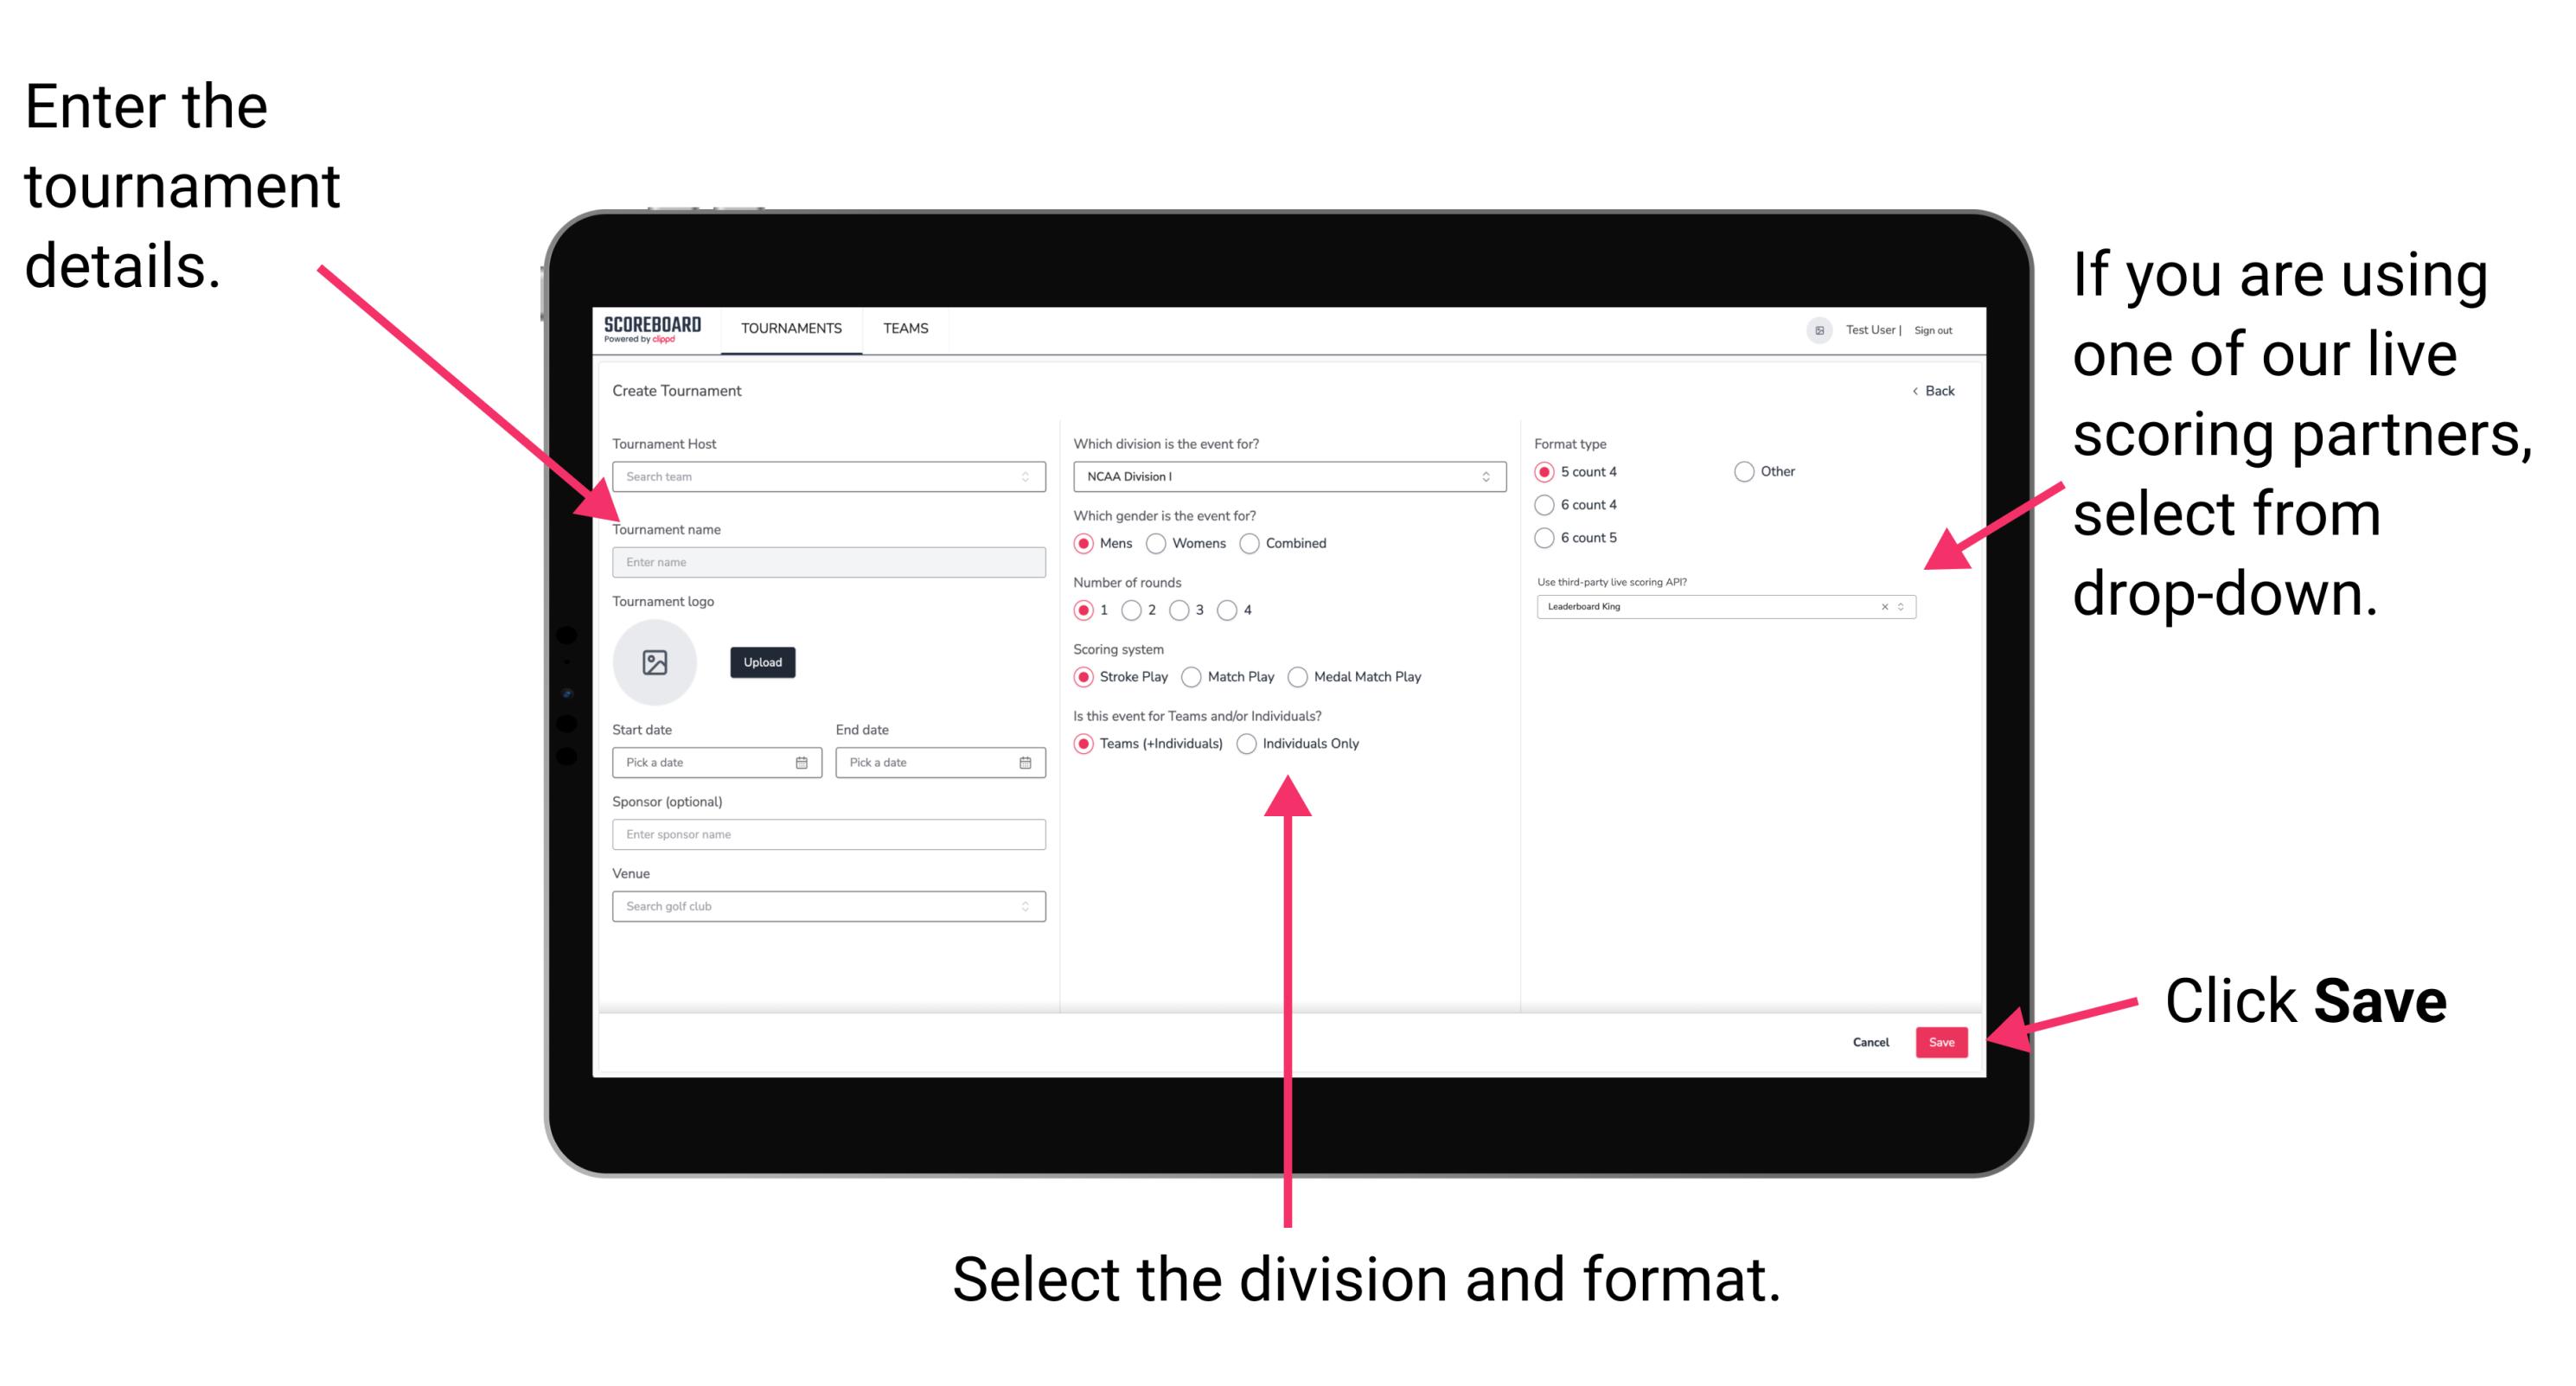Screen dimensions: 2576x1386
Task: Click the tournament logo upload icon
Action: [657, 662]
